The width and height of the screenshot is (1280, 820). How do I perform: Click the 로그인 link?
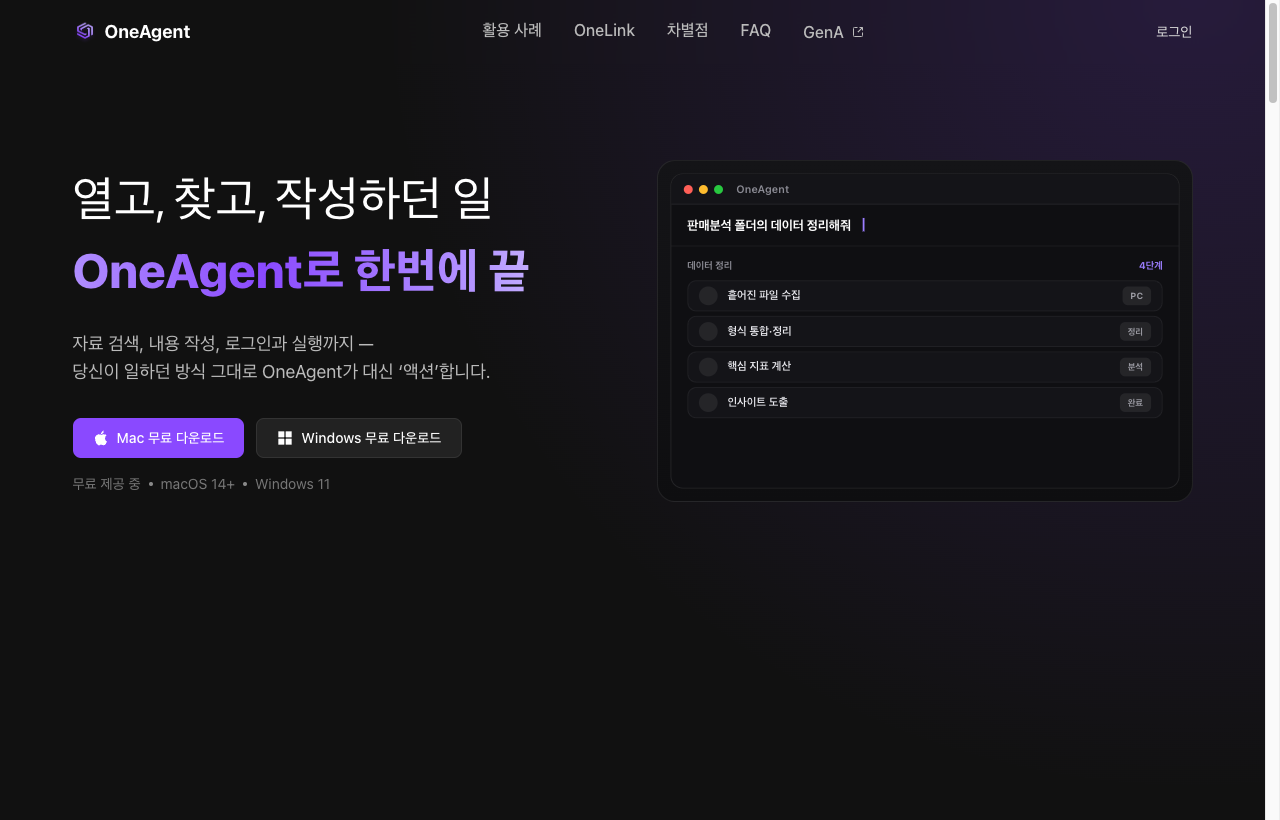(x=1174, y=31)
